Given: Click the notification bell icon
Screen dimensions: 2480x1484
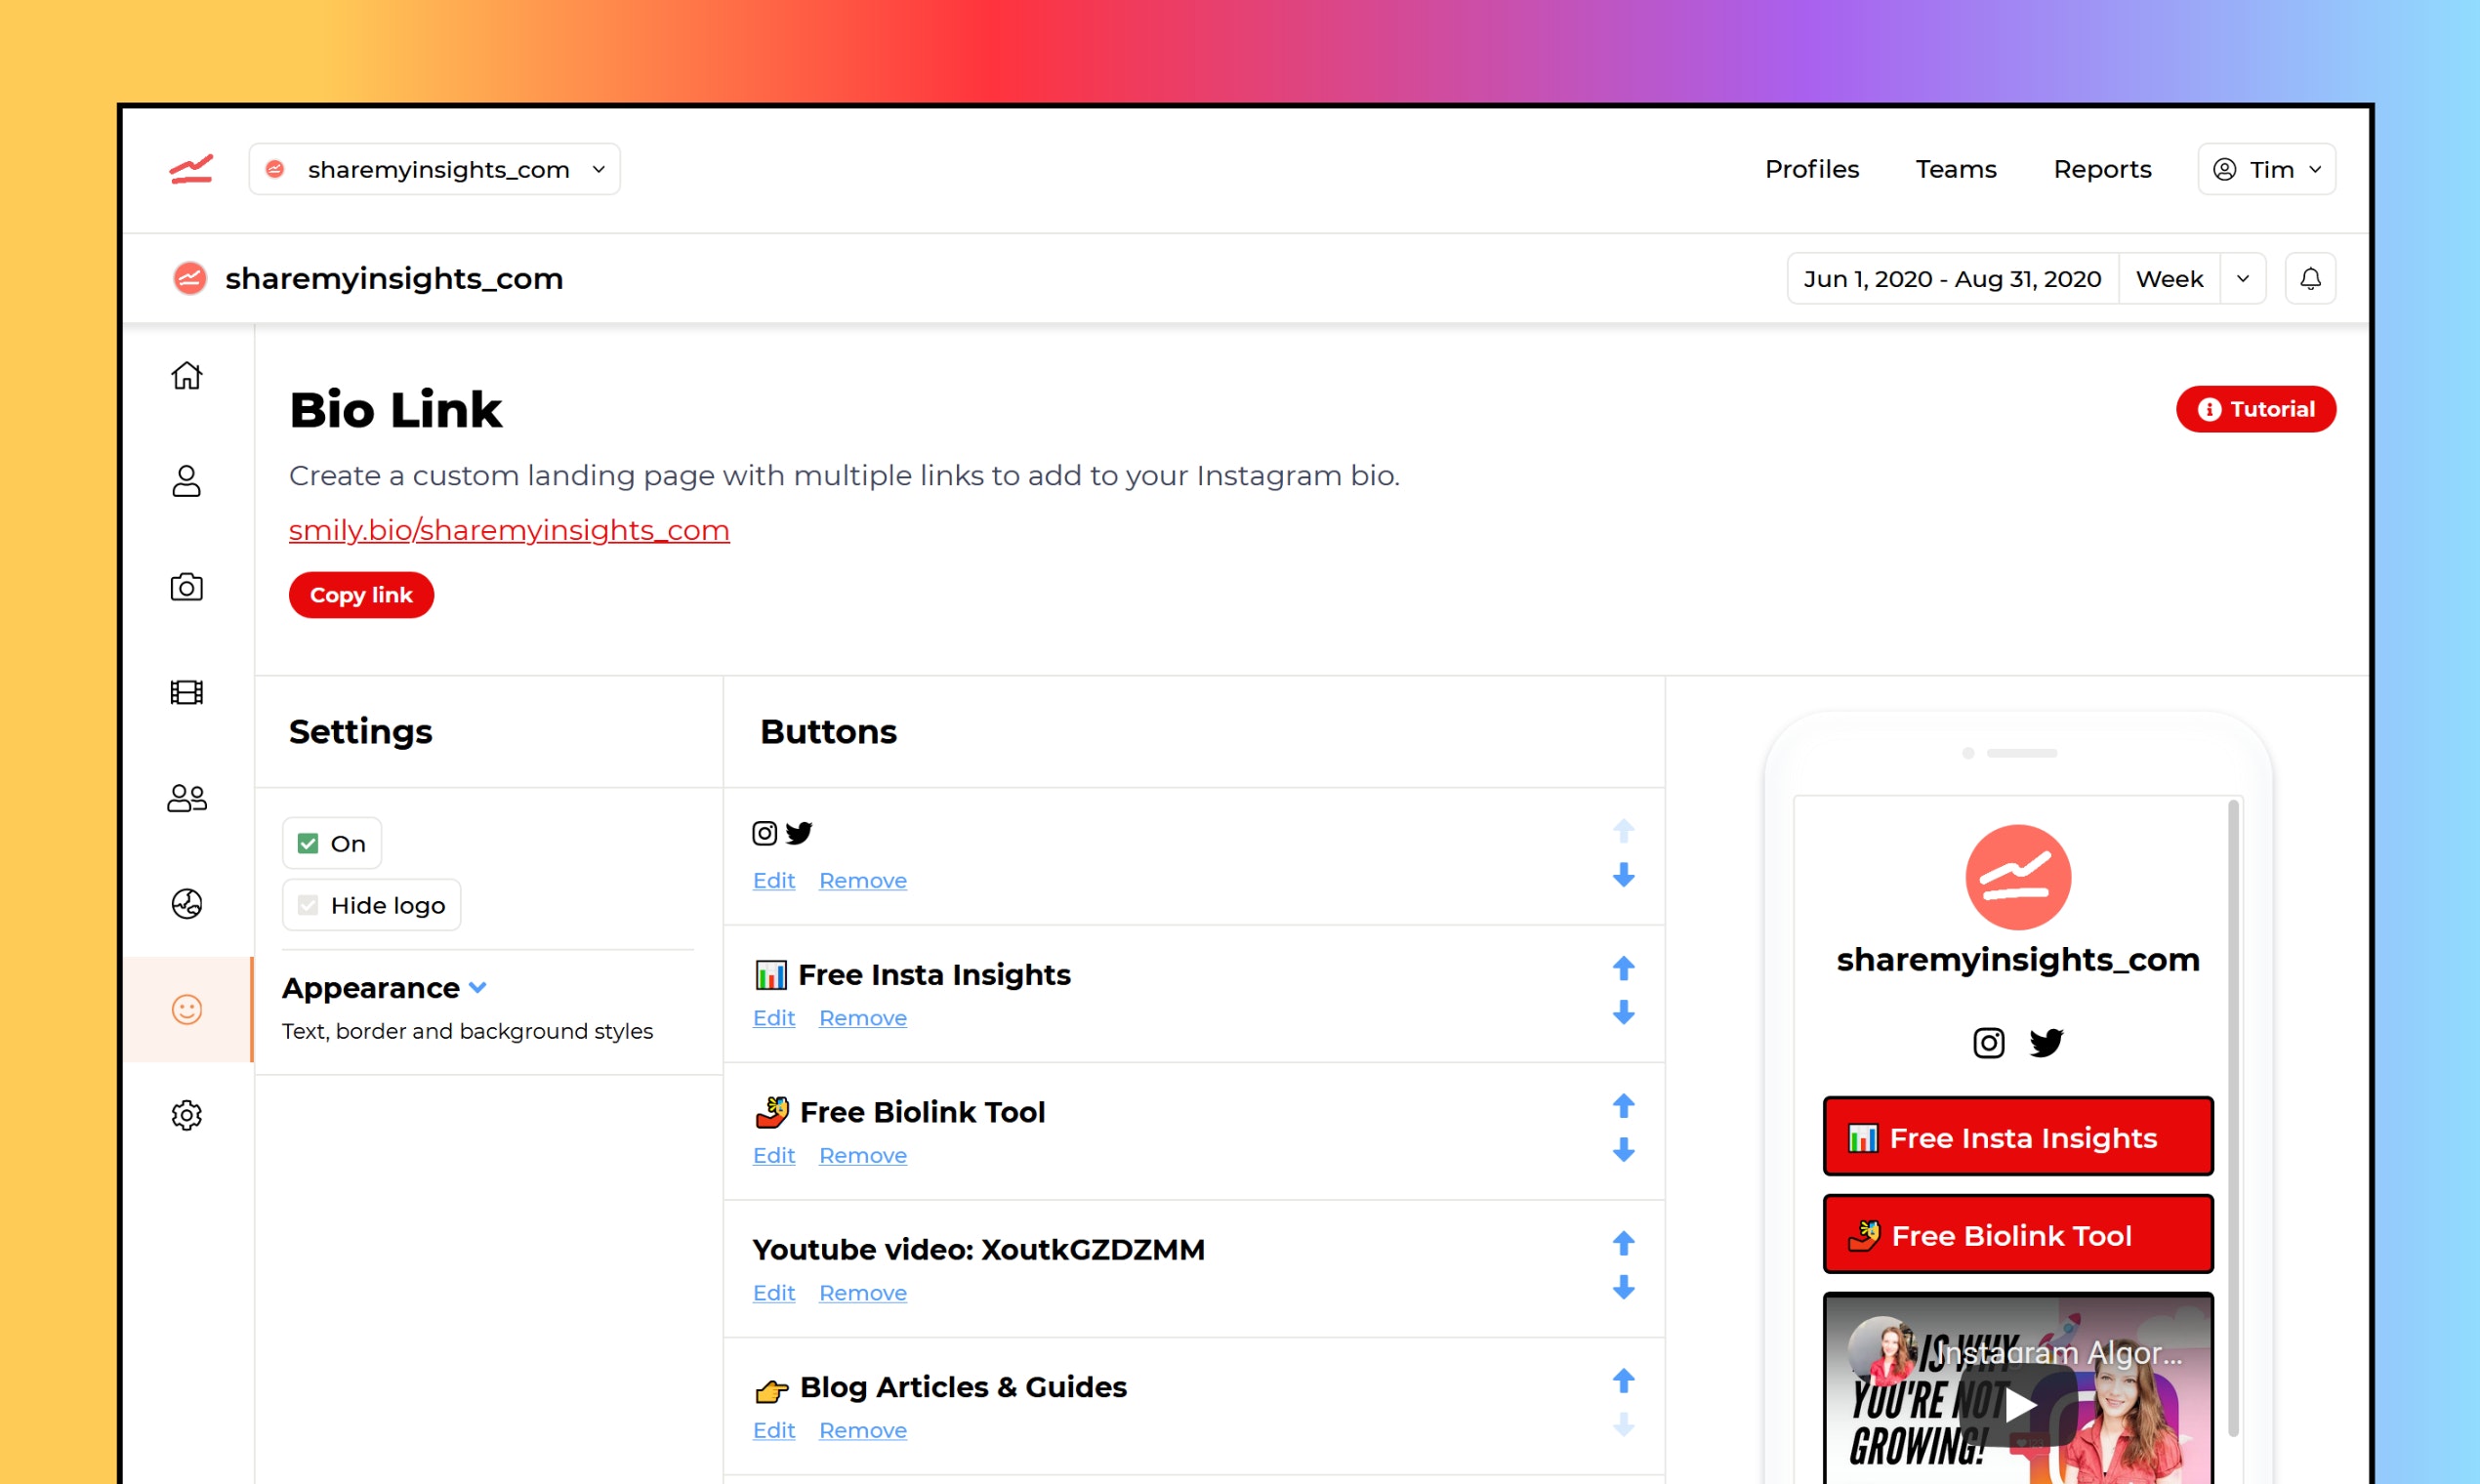Looking at the screenshot, I should pyautogui.click(x=2309, y=279).
